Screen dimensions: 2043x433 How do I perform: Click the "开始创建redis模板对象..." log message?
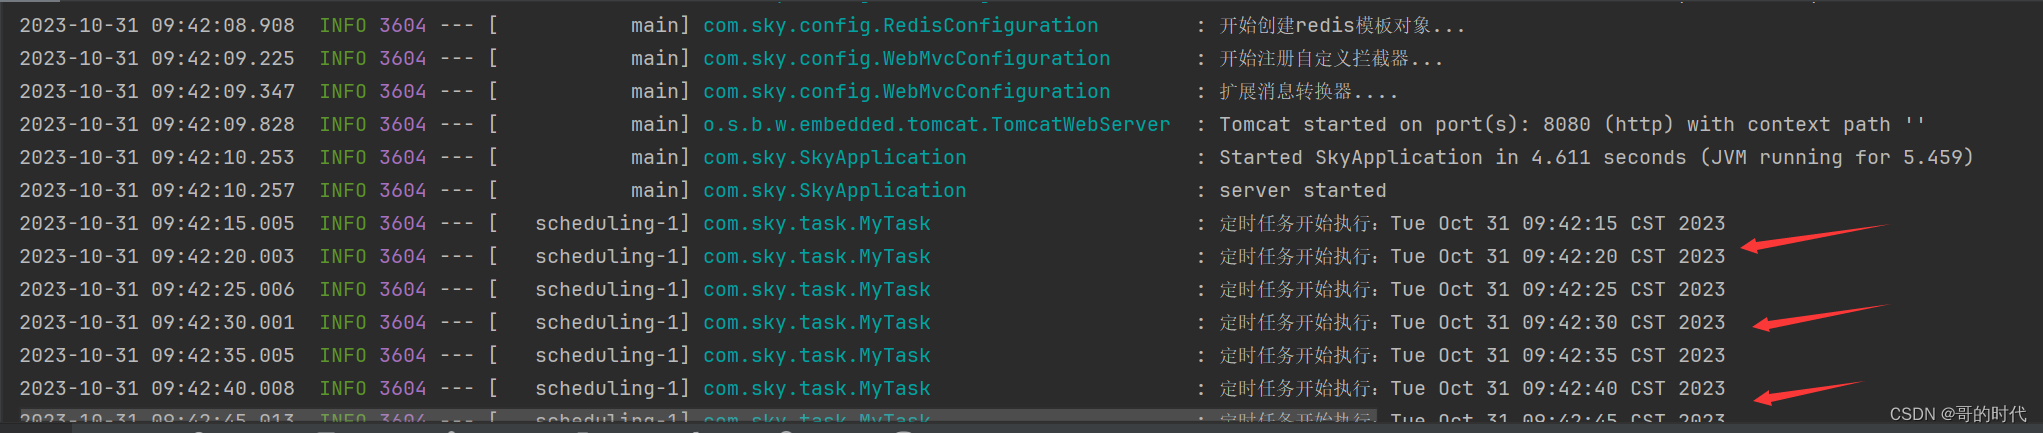1341,26
